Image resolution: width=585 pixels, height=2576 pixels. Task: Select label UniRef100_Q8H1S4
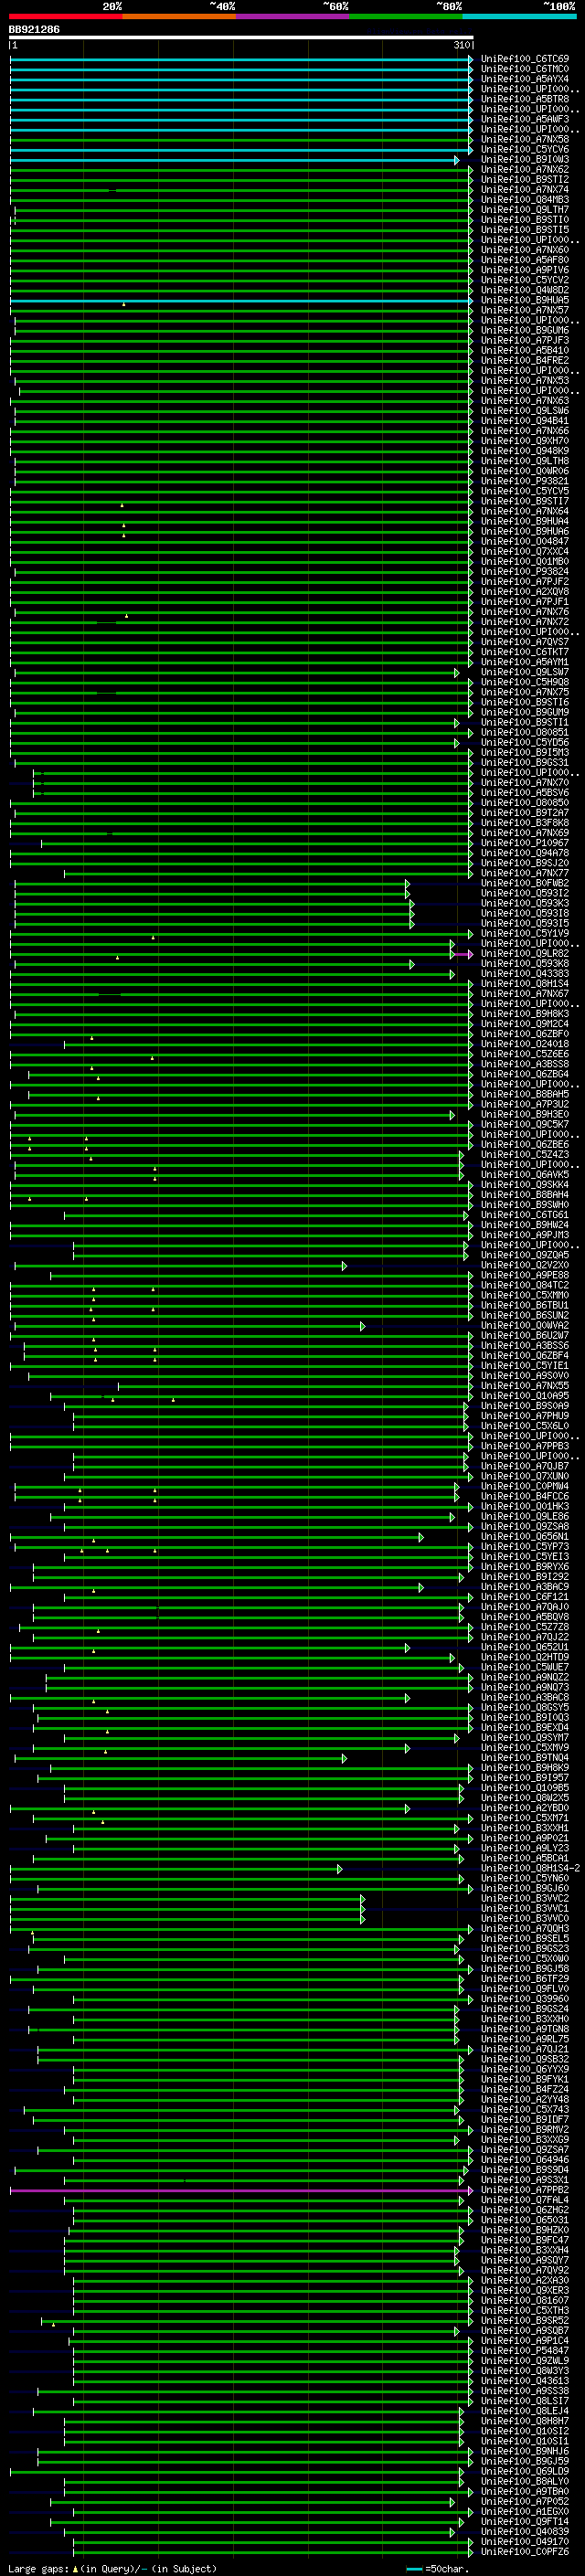pos(525,984)
